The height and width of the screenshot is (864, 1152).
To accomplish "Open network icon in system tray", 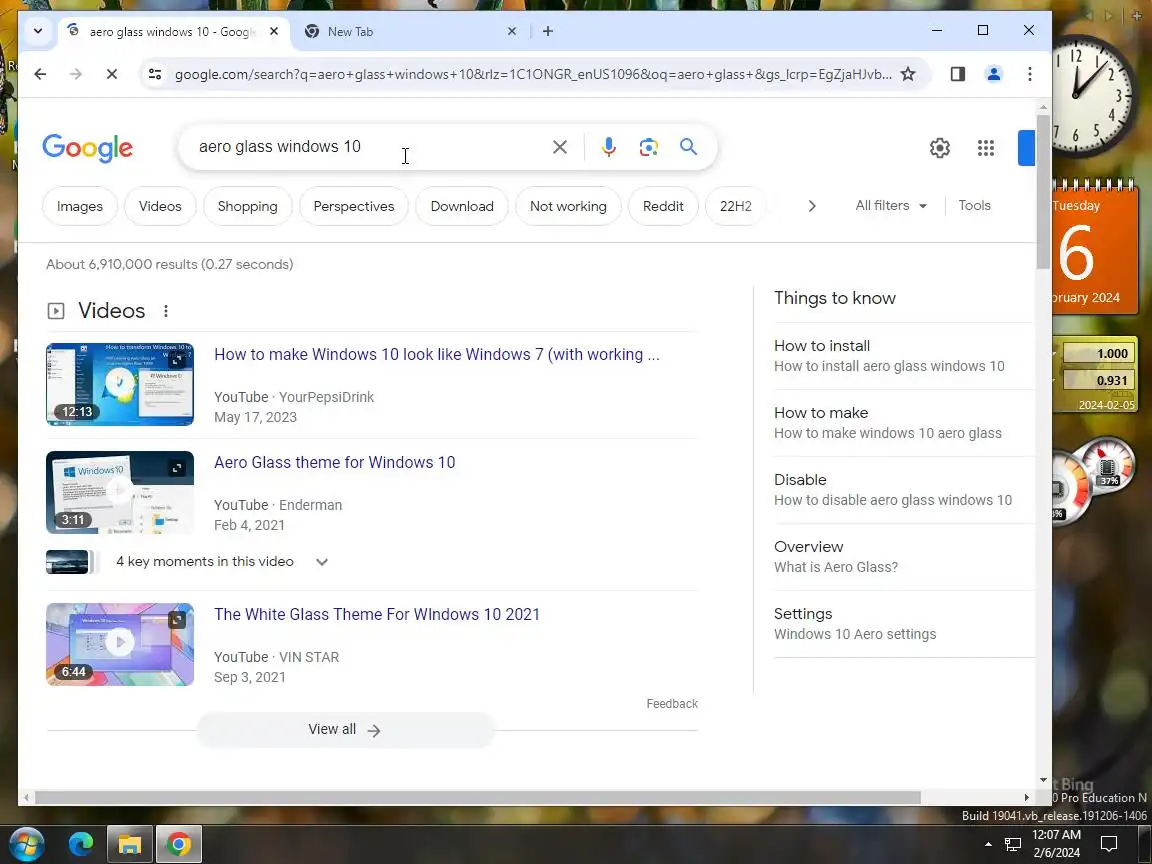I will (x=1012, y=844).
